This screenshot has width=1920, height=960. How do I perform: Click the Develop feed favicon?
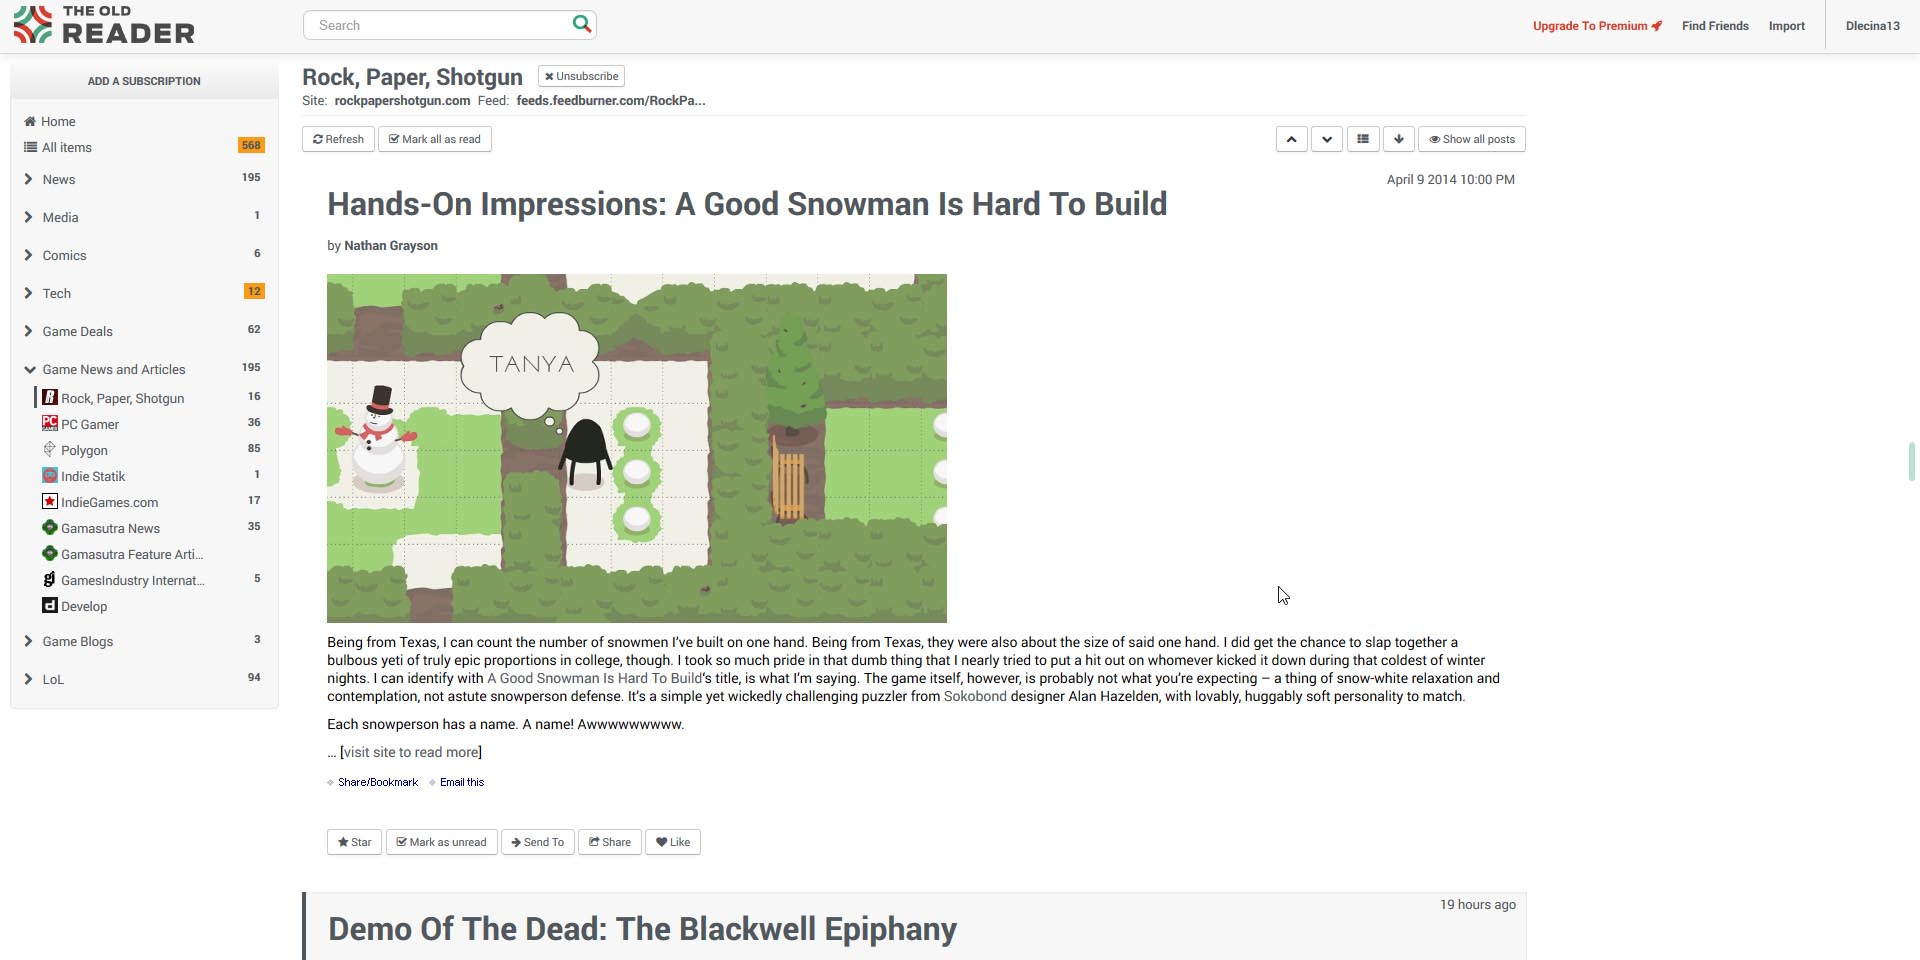(x=50, y=605)
